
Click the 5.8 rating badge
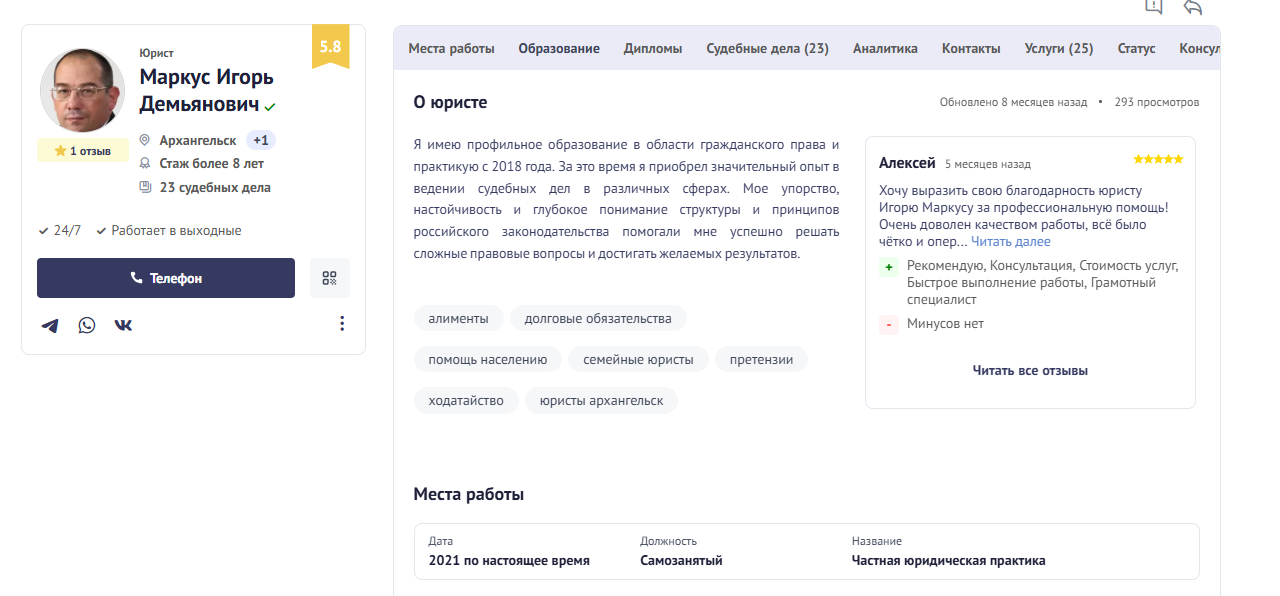330,46
